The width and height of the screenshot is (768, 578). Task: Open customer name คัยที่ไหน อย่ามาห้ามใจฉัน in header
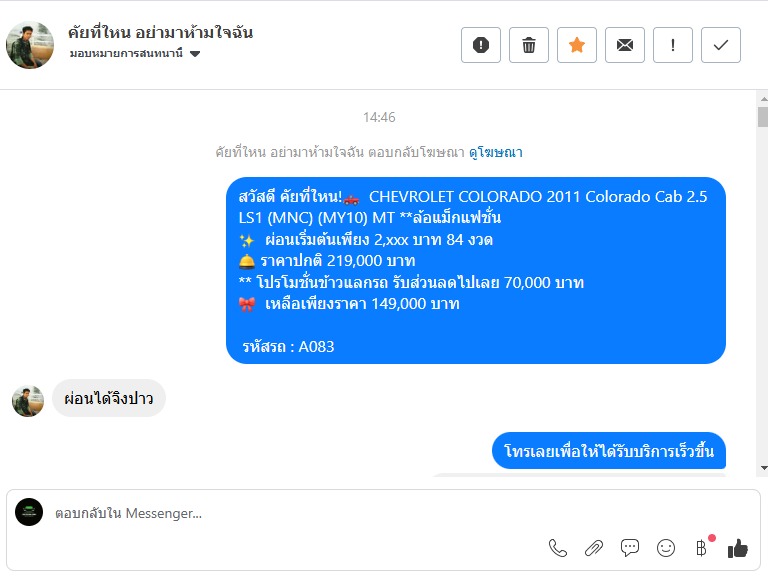161,32
